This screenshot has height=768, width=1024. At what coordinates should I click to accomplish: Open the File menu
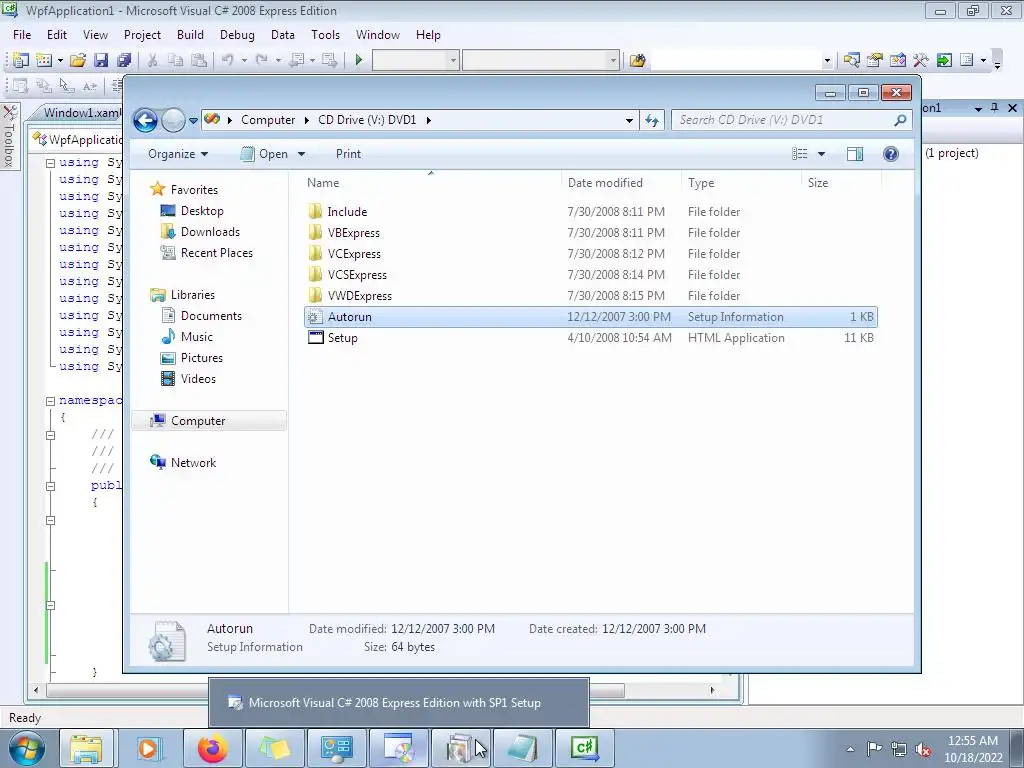pos(22,35)
